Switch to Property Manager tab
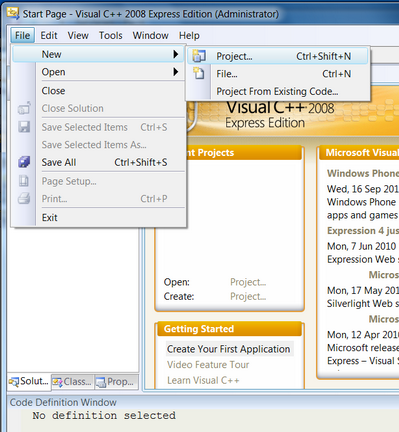This screenshot has width=399, height=432. point(116,382)
